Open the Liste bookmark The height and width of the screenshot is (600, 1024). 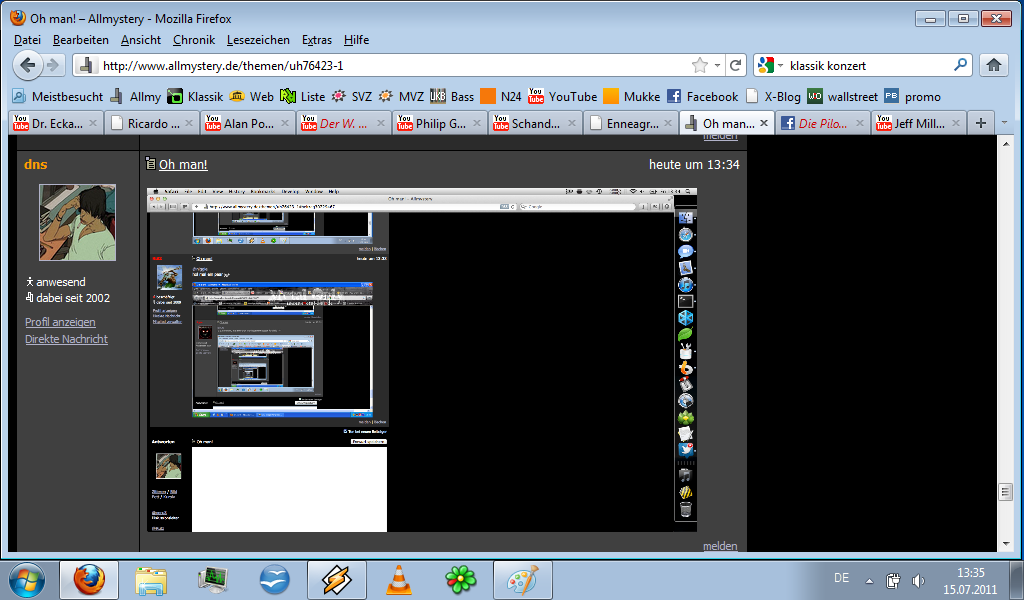302,97
